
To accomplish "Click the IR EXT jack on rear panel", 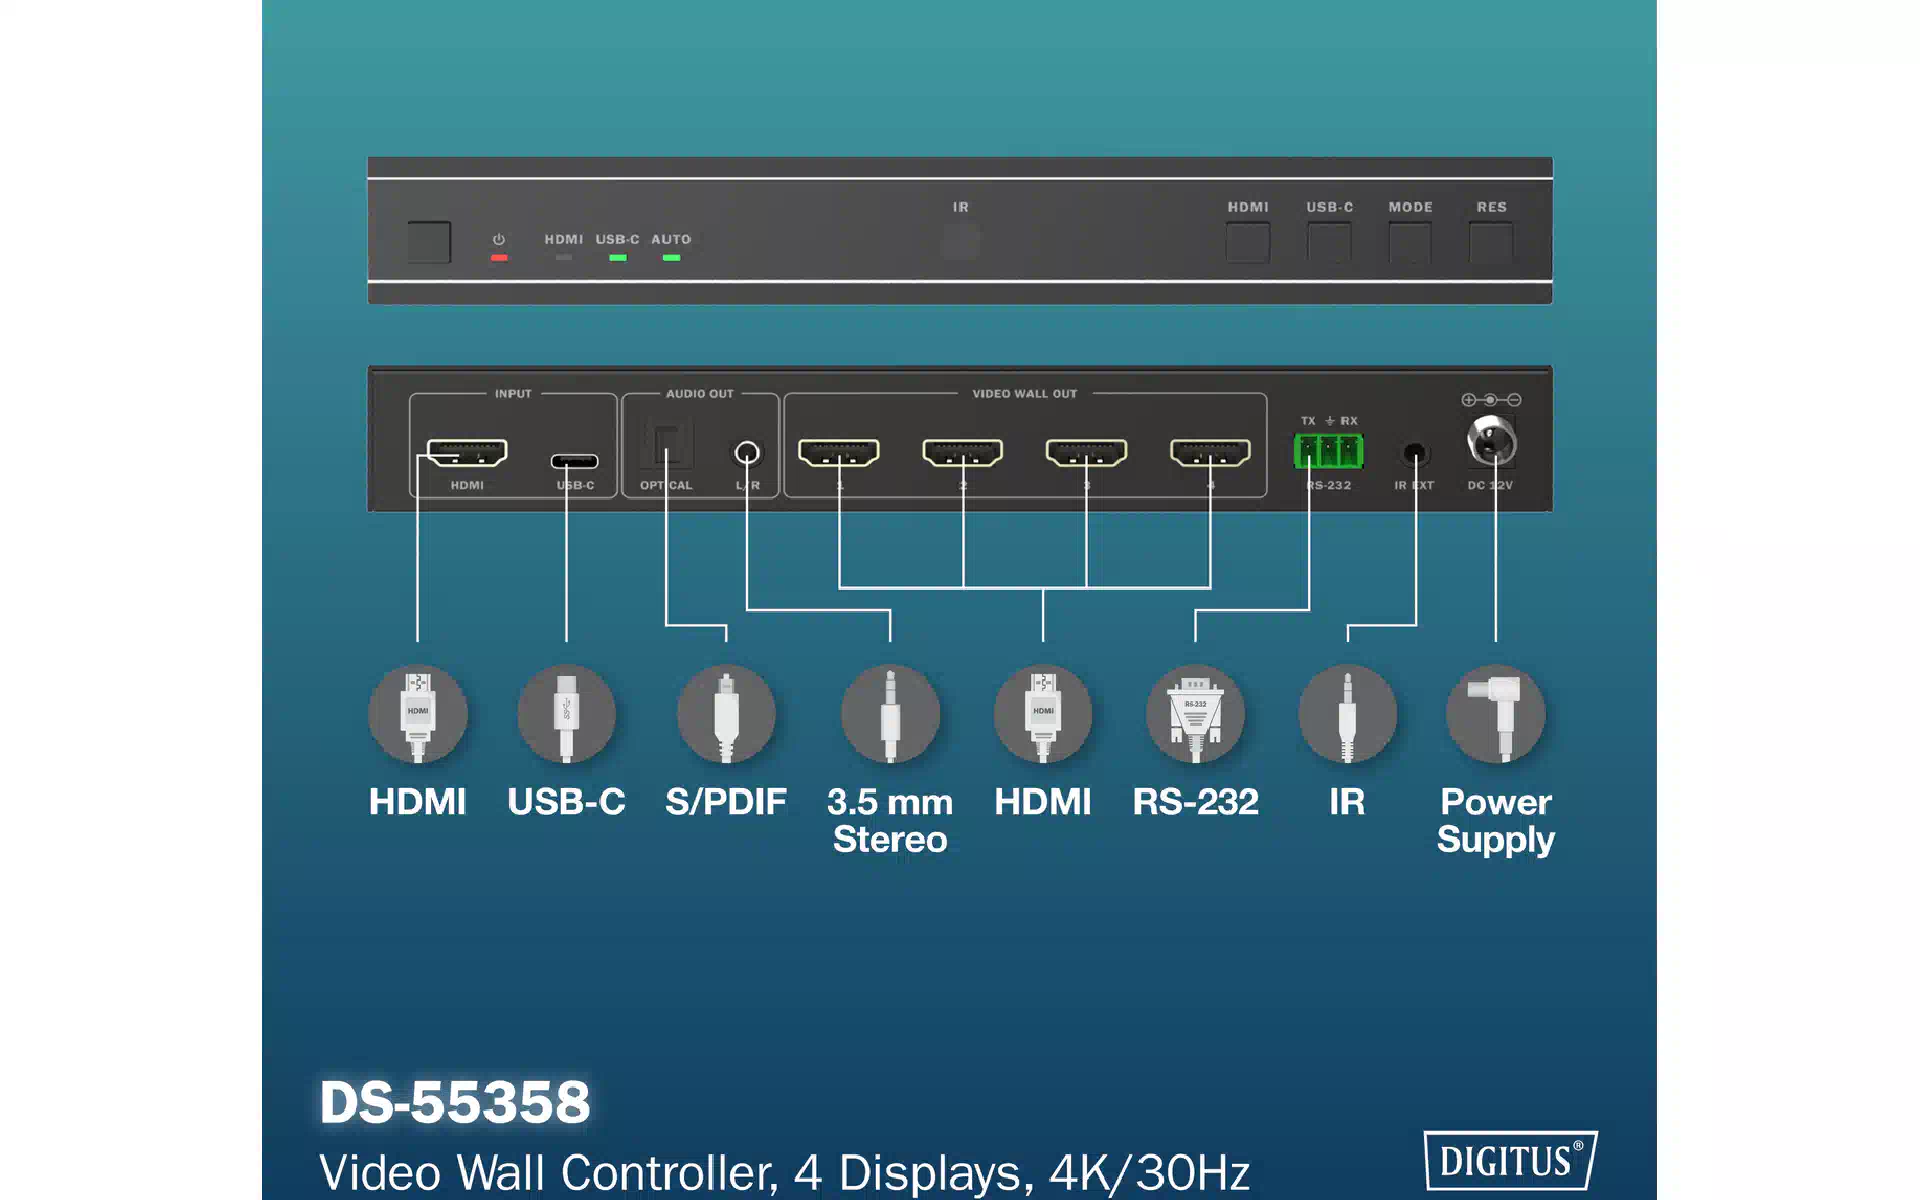I will pyautogui.click(x=1414, y=454).
